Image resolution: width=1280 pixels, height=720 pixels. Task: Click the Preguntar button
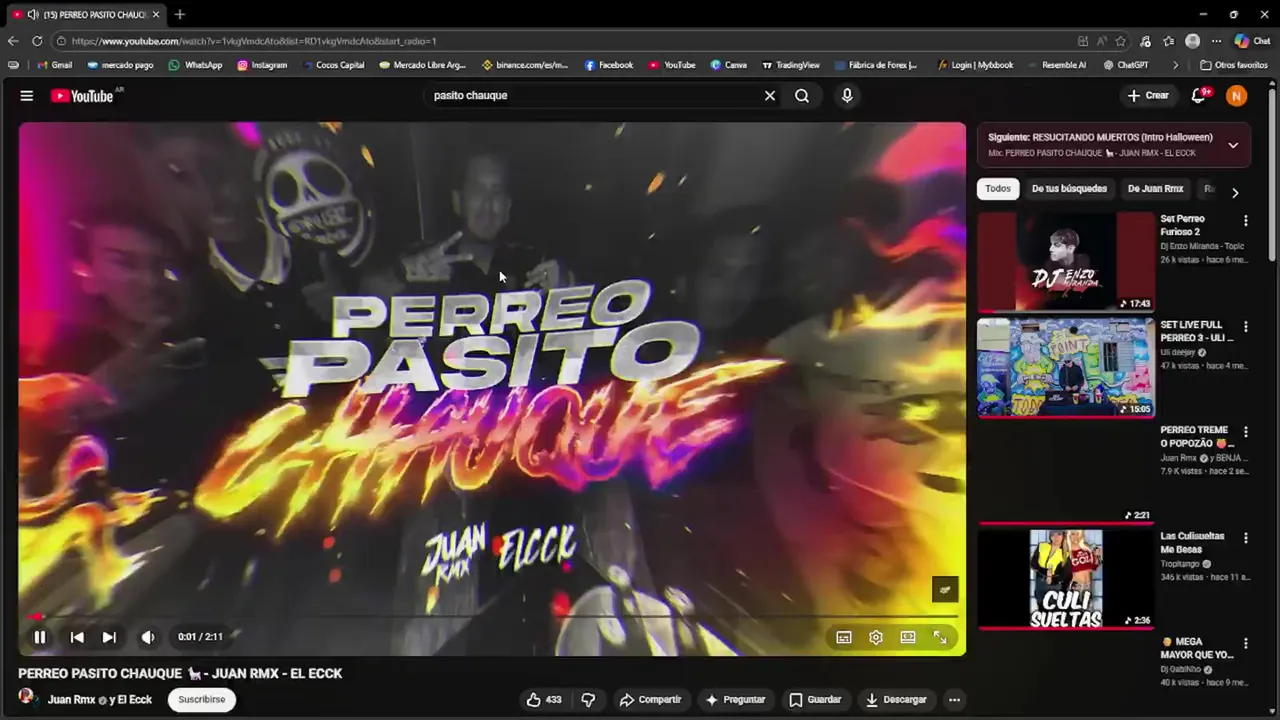[x=735, y=700]
